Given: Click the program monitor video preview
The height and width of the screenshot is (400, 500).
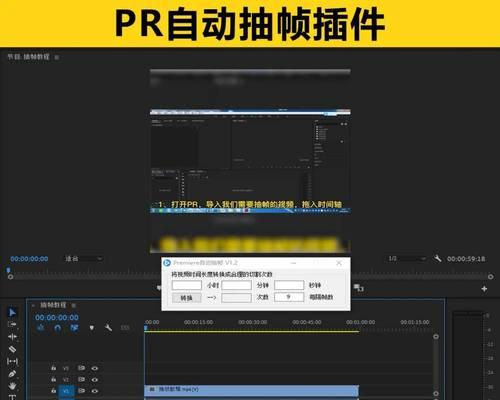Looking at the screenshot, I should point(250,161).
